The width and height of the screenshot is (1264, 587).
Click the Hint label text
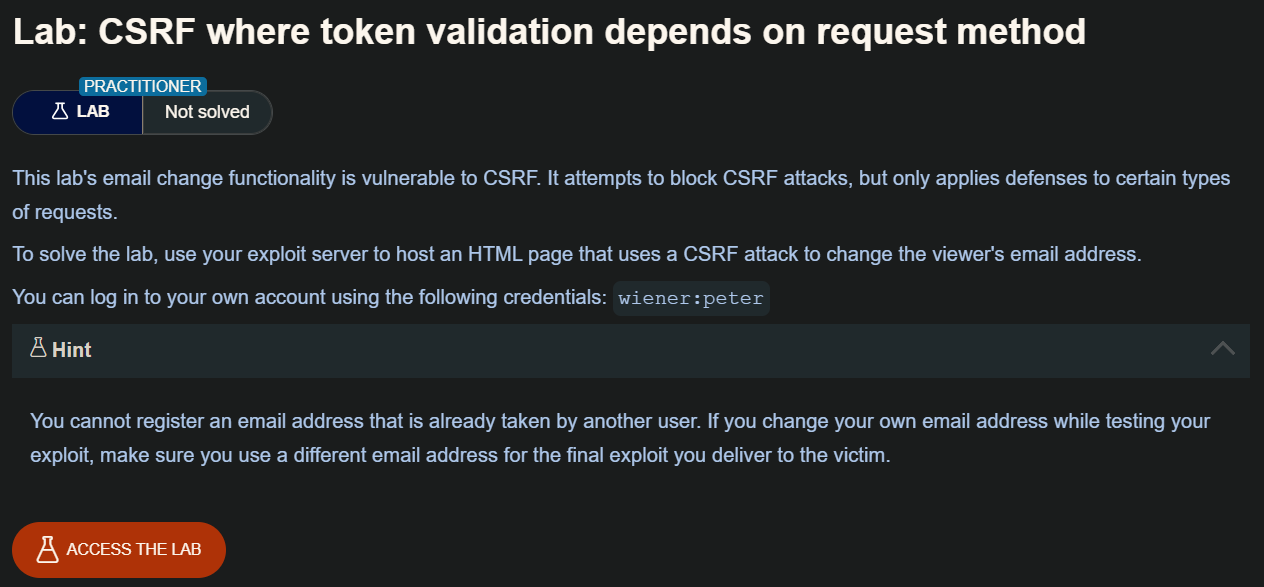point(72,350)
